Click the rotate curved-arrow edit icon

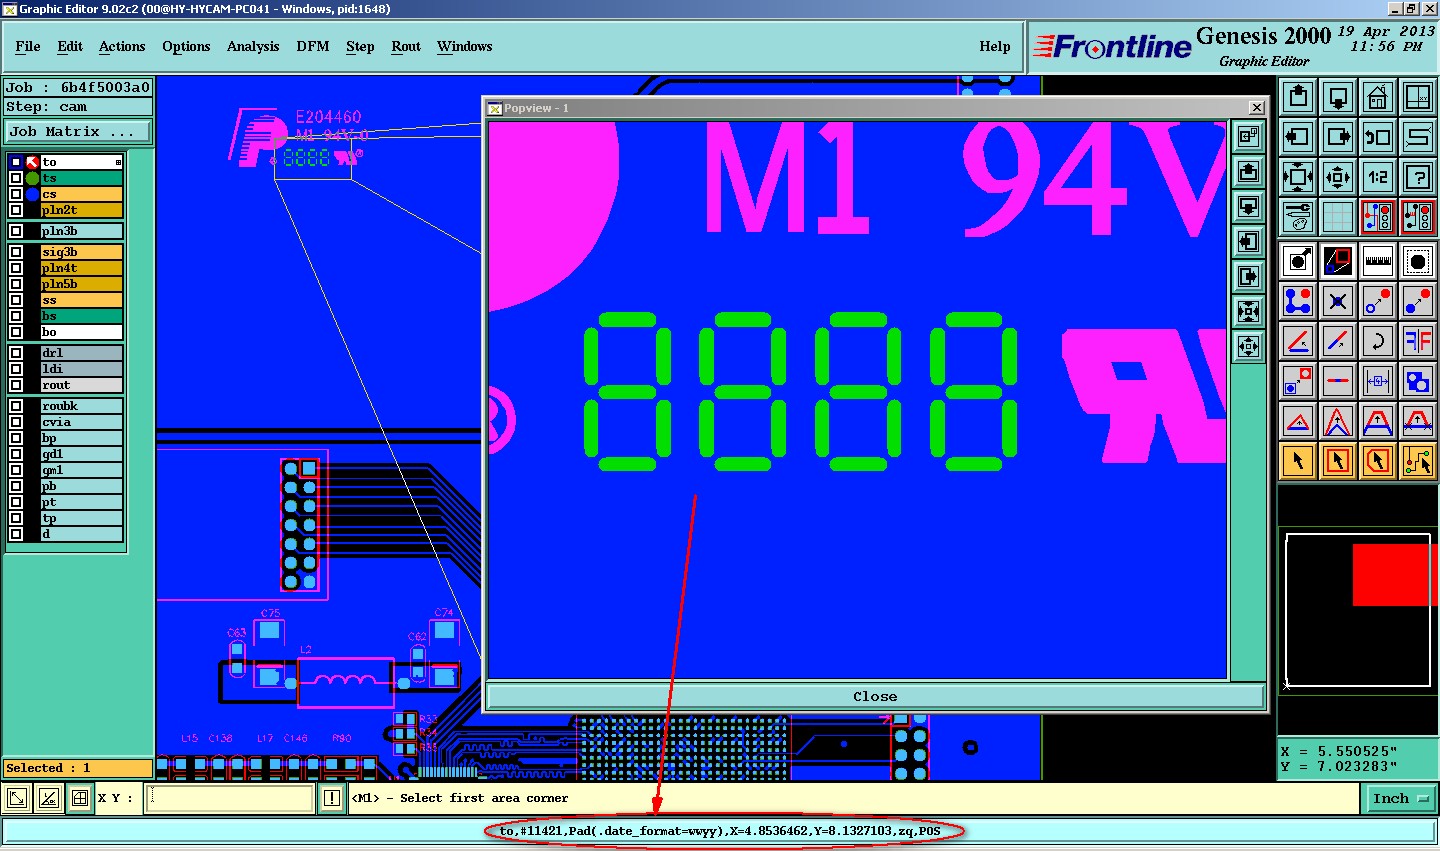click(1378, 341)
